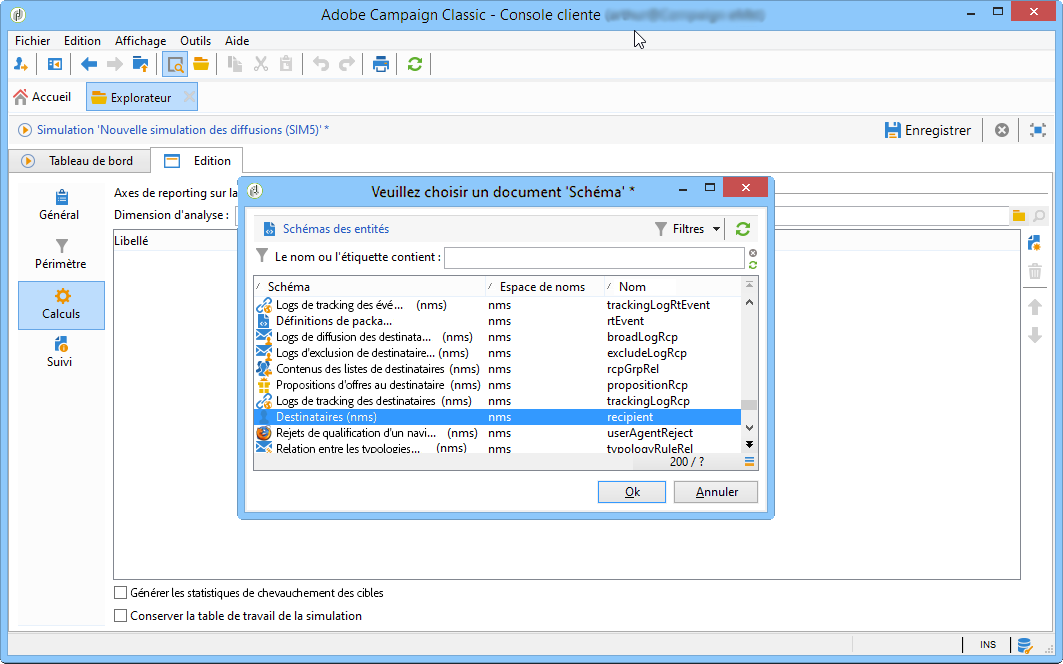Open the Général section

[x=59, y=205]
